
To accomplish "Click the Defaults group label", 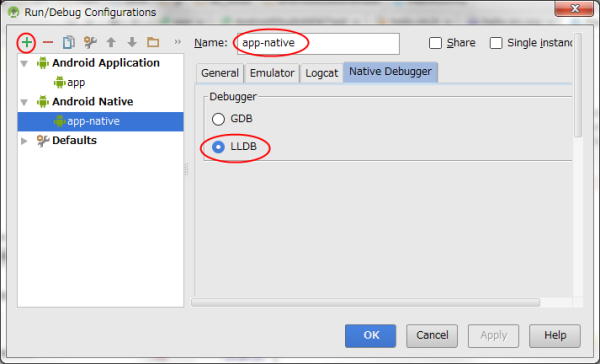I will 74,140.
